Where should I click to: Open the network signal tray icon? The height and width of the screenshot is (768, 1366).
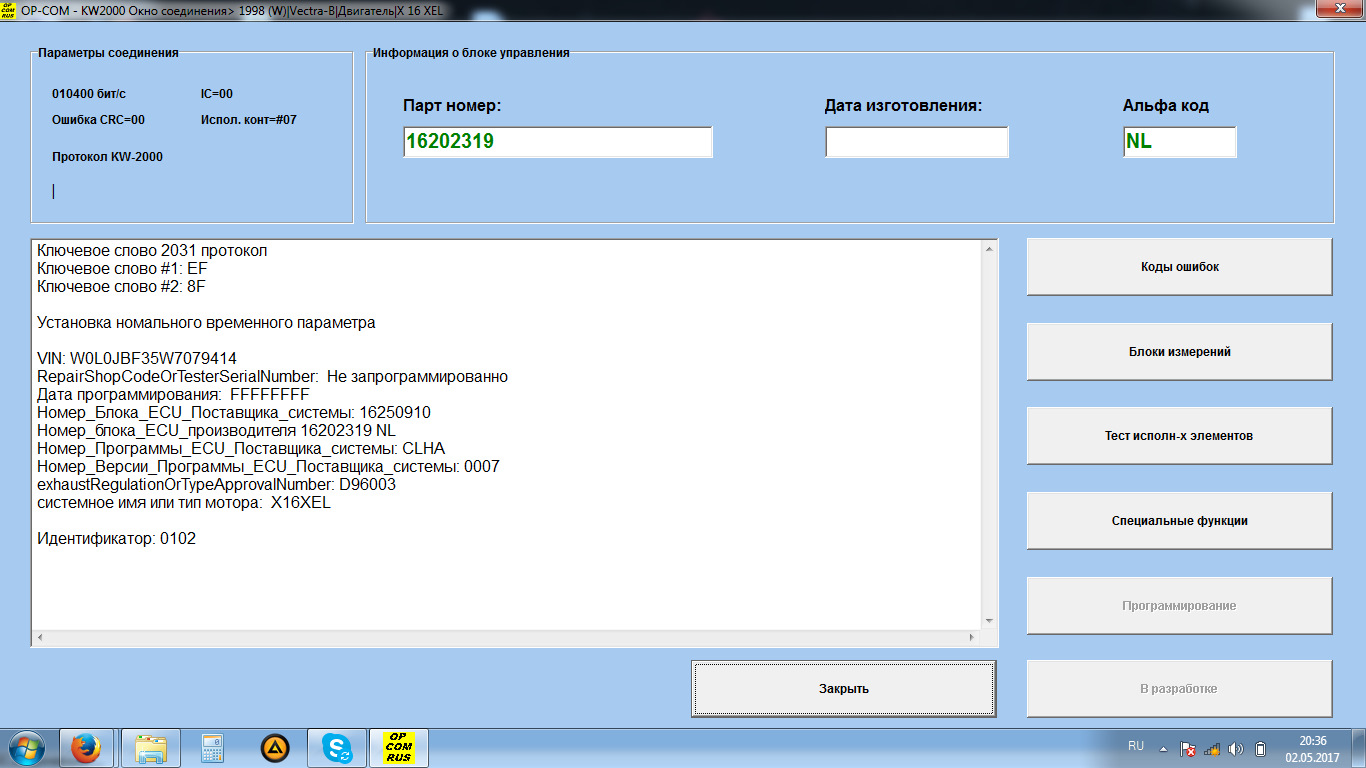1212,748
